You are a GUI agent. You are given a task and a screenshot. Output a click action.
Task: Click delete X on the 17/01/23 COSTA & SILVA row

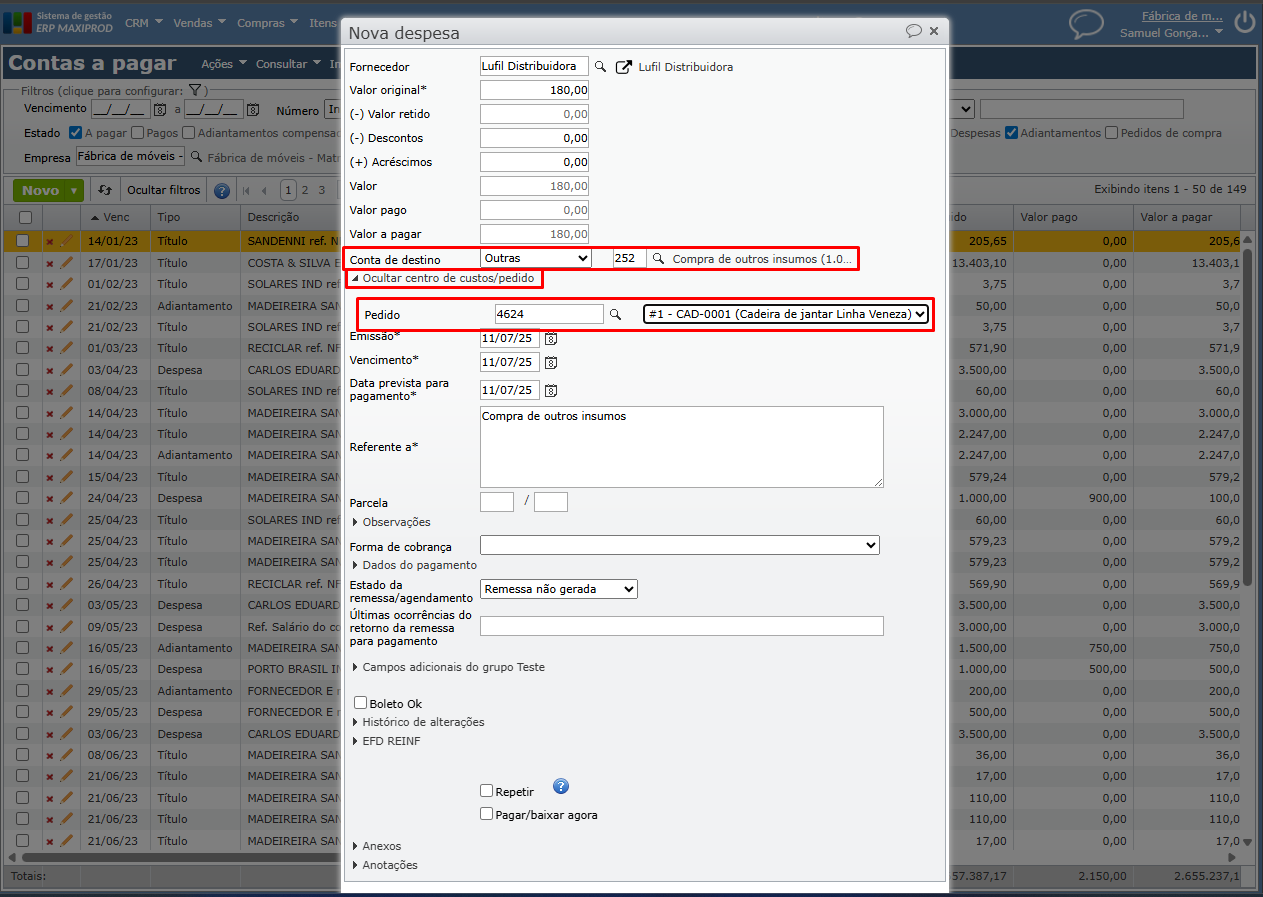click(49, 263)
